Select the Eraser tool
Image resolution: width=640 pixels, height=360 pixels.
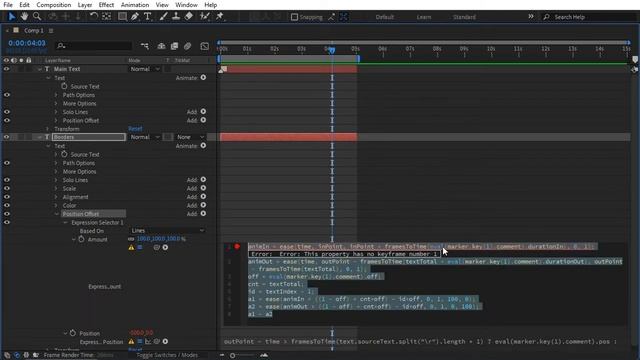pos(189,16)
